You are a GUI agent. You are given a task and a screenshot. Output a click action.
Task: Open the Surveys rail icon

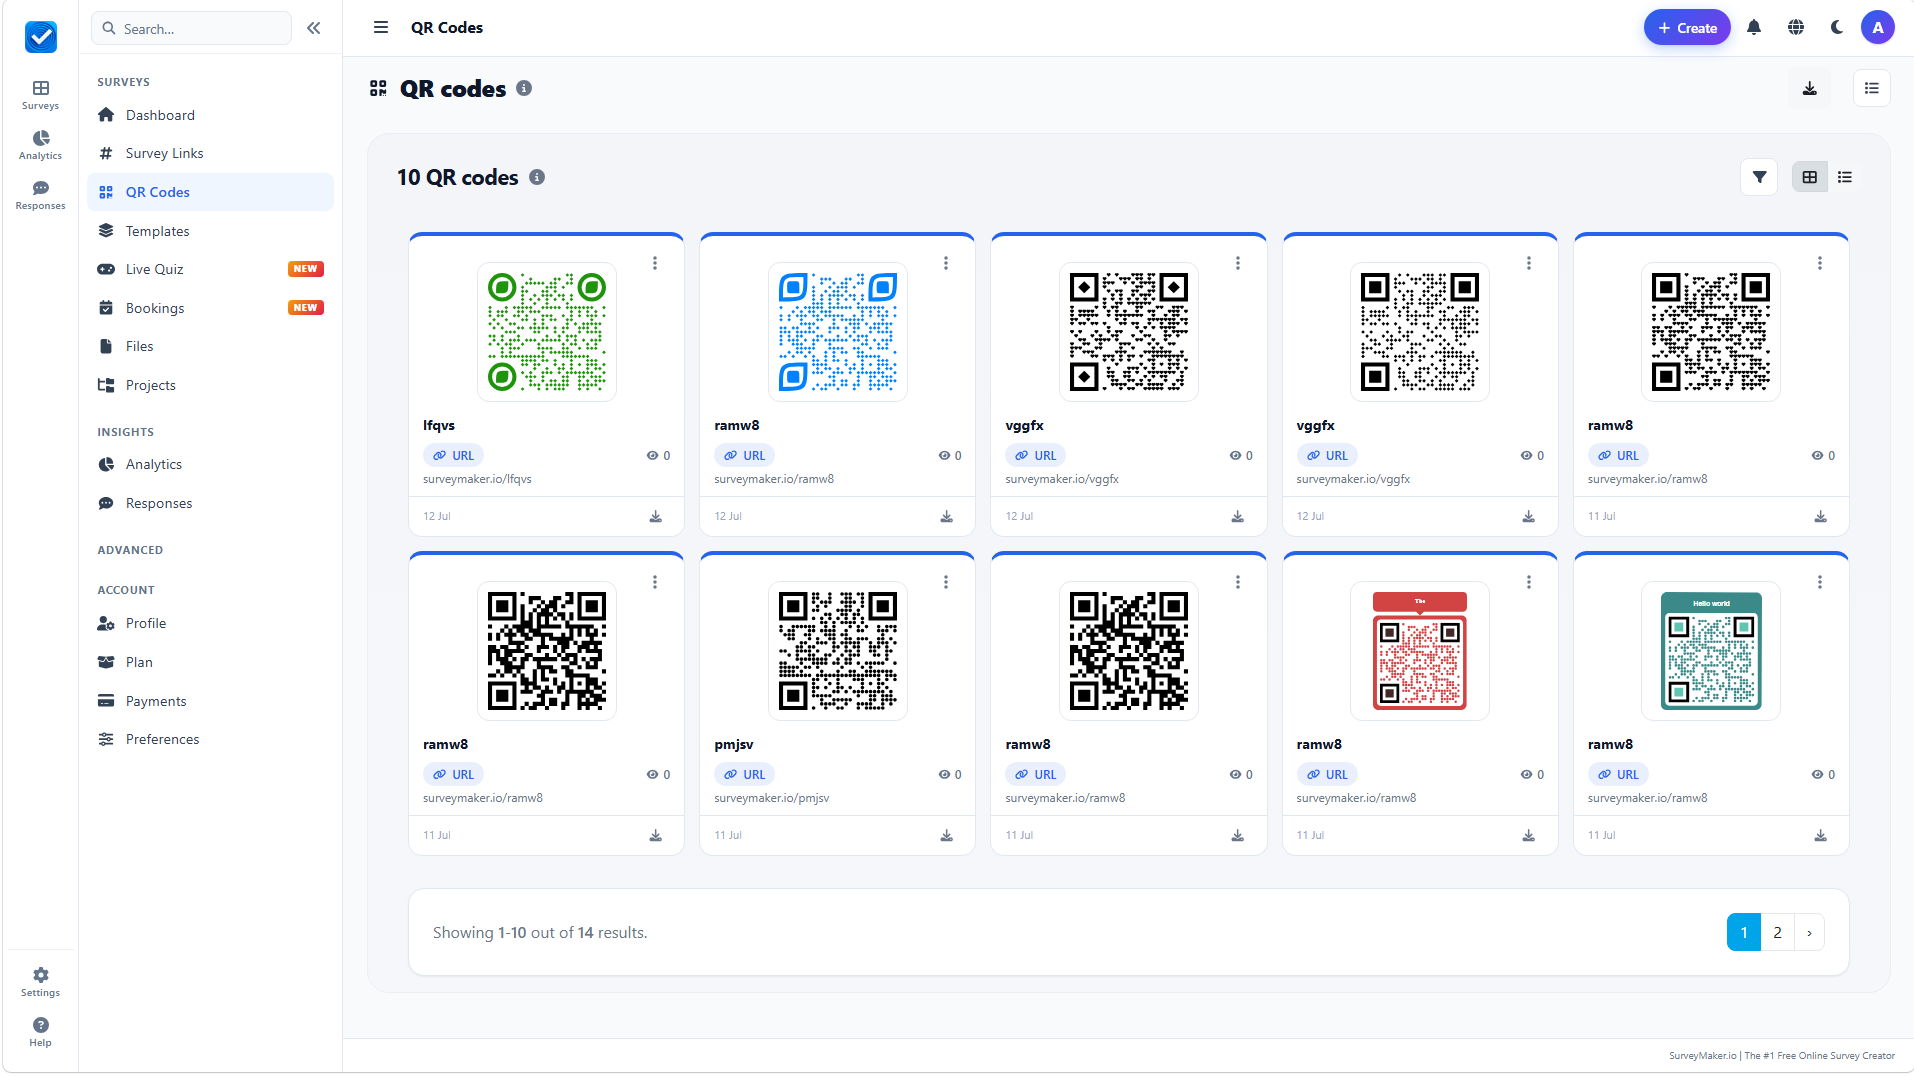pos(40,95)
